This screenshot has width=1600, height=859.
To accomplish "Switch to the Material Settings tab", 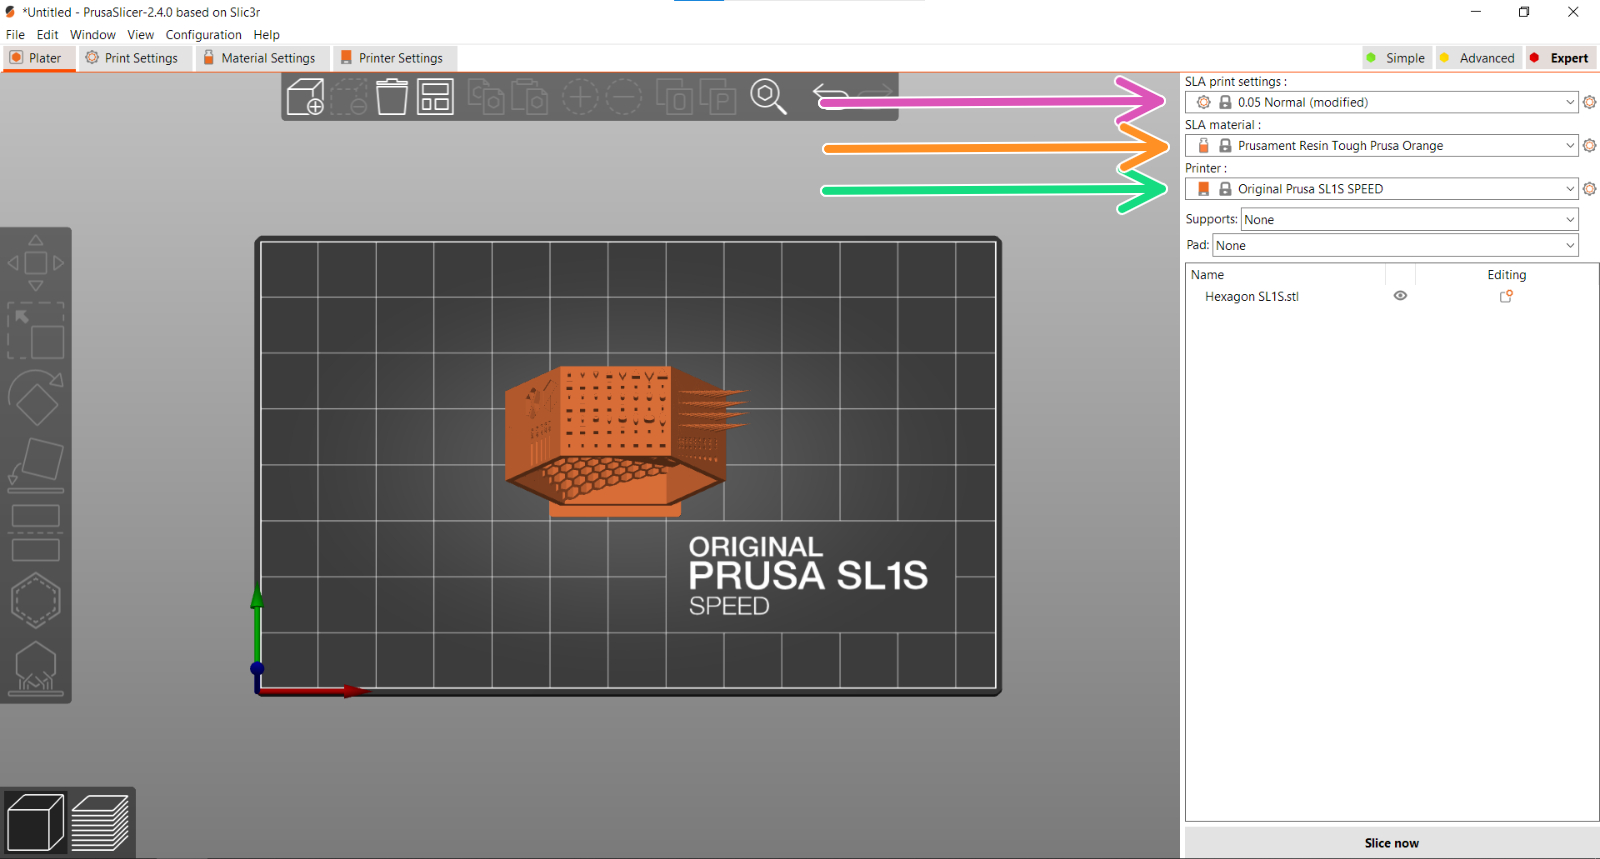I will pyautogui.click(x=260, y=58).
